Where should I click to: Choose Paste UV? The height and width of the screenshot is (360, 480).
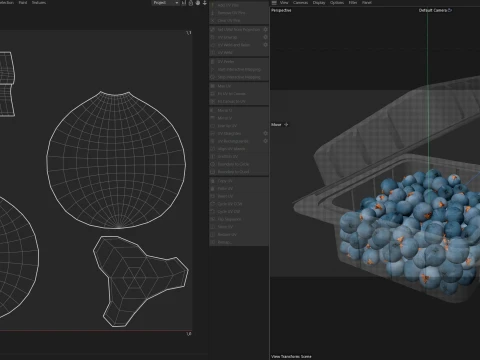(x=239, y=188)
